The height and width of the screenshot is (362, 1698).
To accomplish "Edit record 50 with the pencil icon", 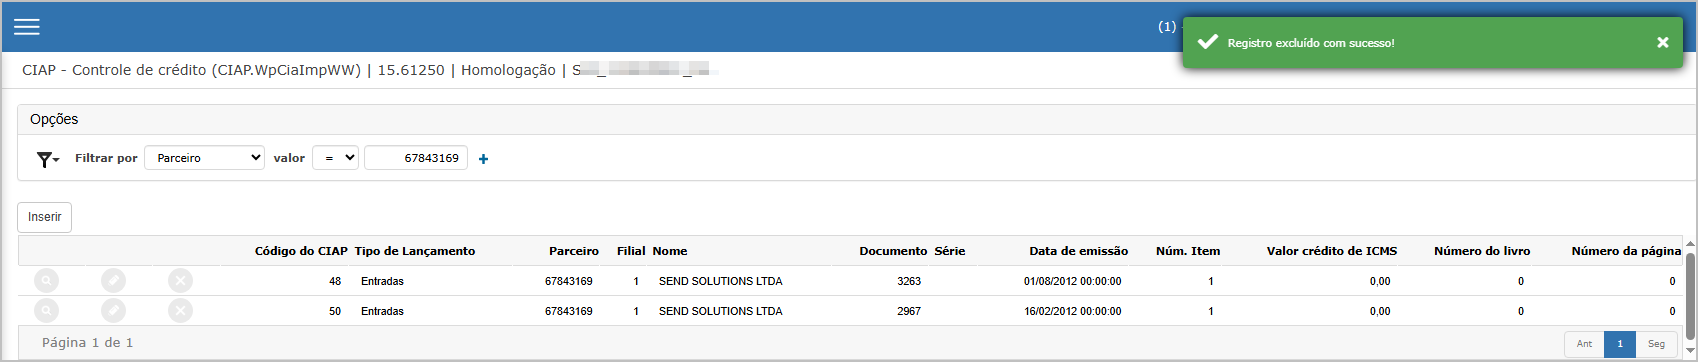I will click(114, 311).
